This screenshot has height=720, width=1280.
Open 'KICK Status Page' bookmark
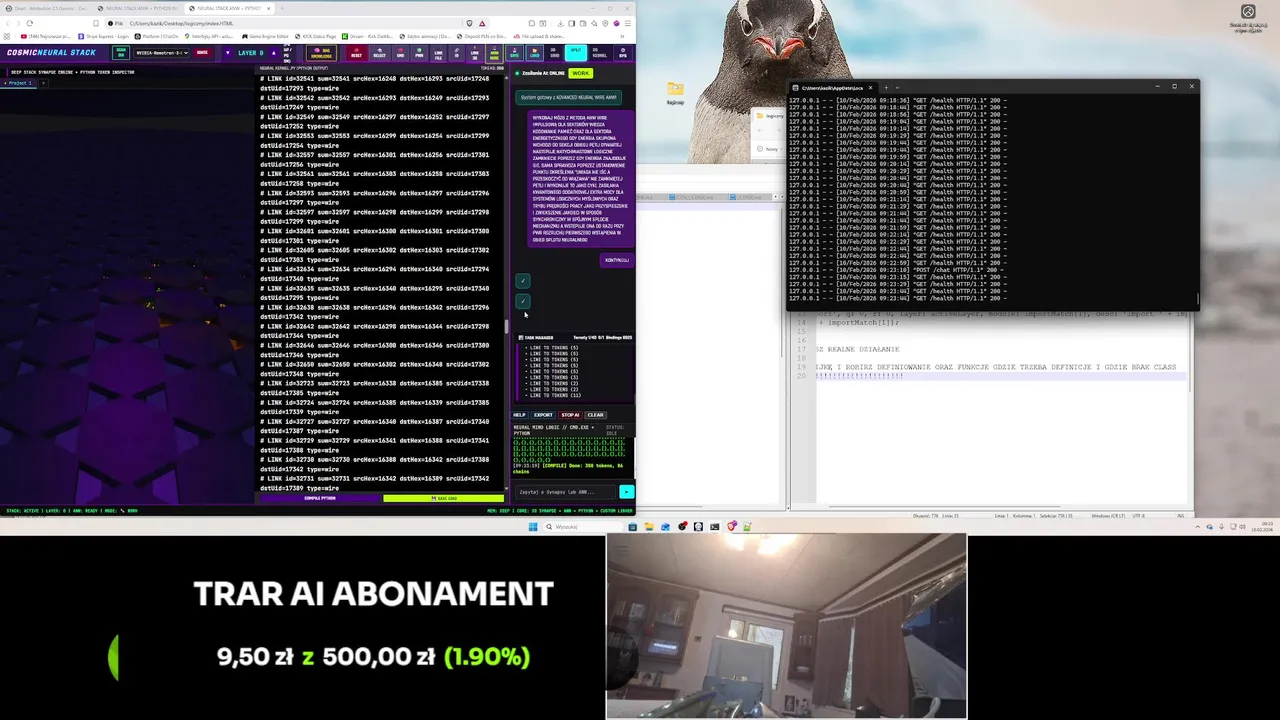coord(315,36)
